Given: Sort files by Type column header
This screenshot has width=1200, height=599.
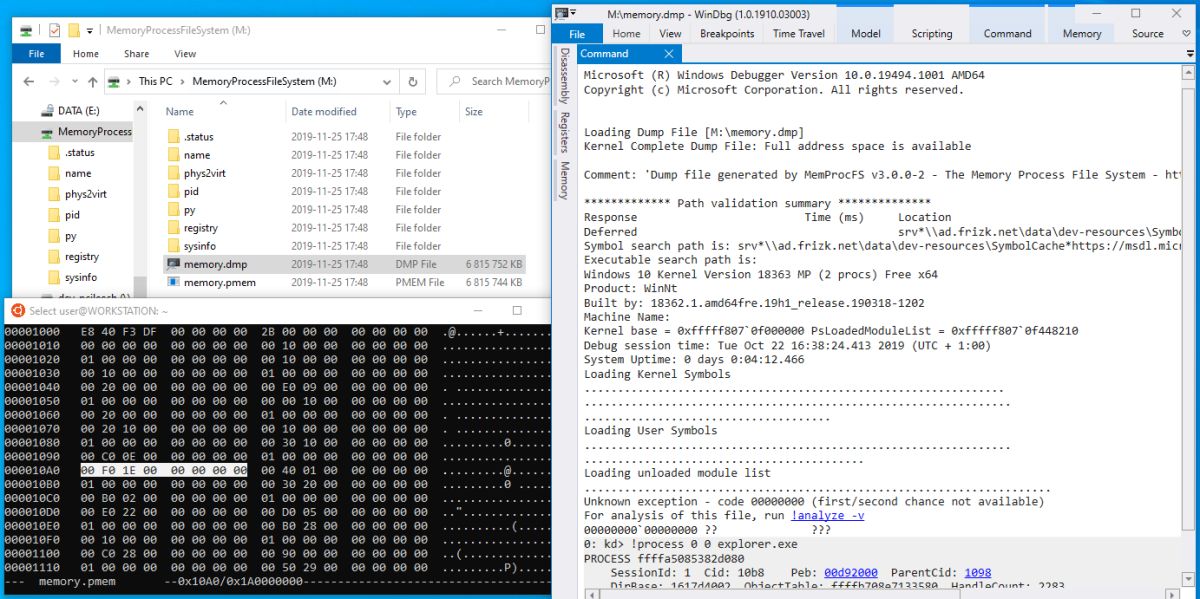Looking at the screenshot, I should pyautogui.click(x=423, y=111).
